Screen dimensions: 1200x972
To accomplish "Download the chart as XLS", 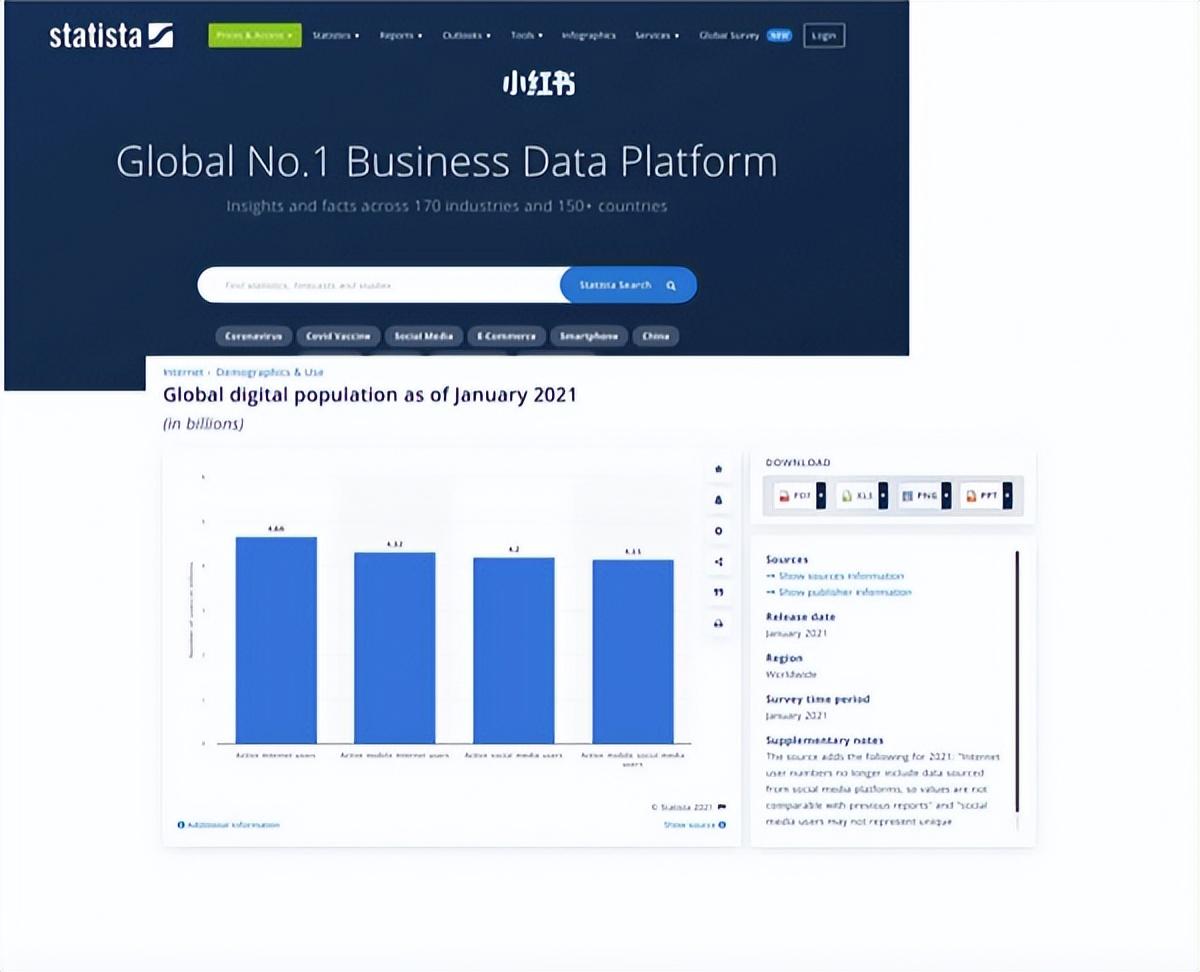I will [860, 496].
